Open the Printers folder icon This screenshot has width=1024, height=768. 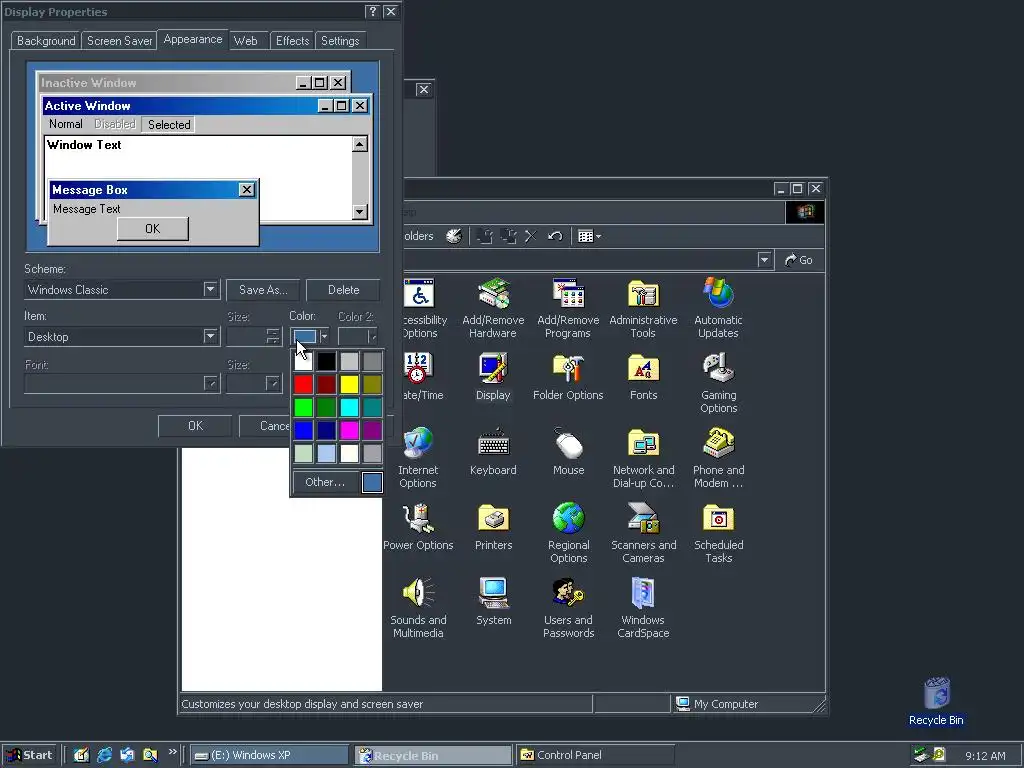493,527
